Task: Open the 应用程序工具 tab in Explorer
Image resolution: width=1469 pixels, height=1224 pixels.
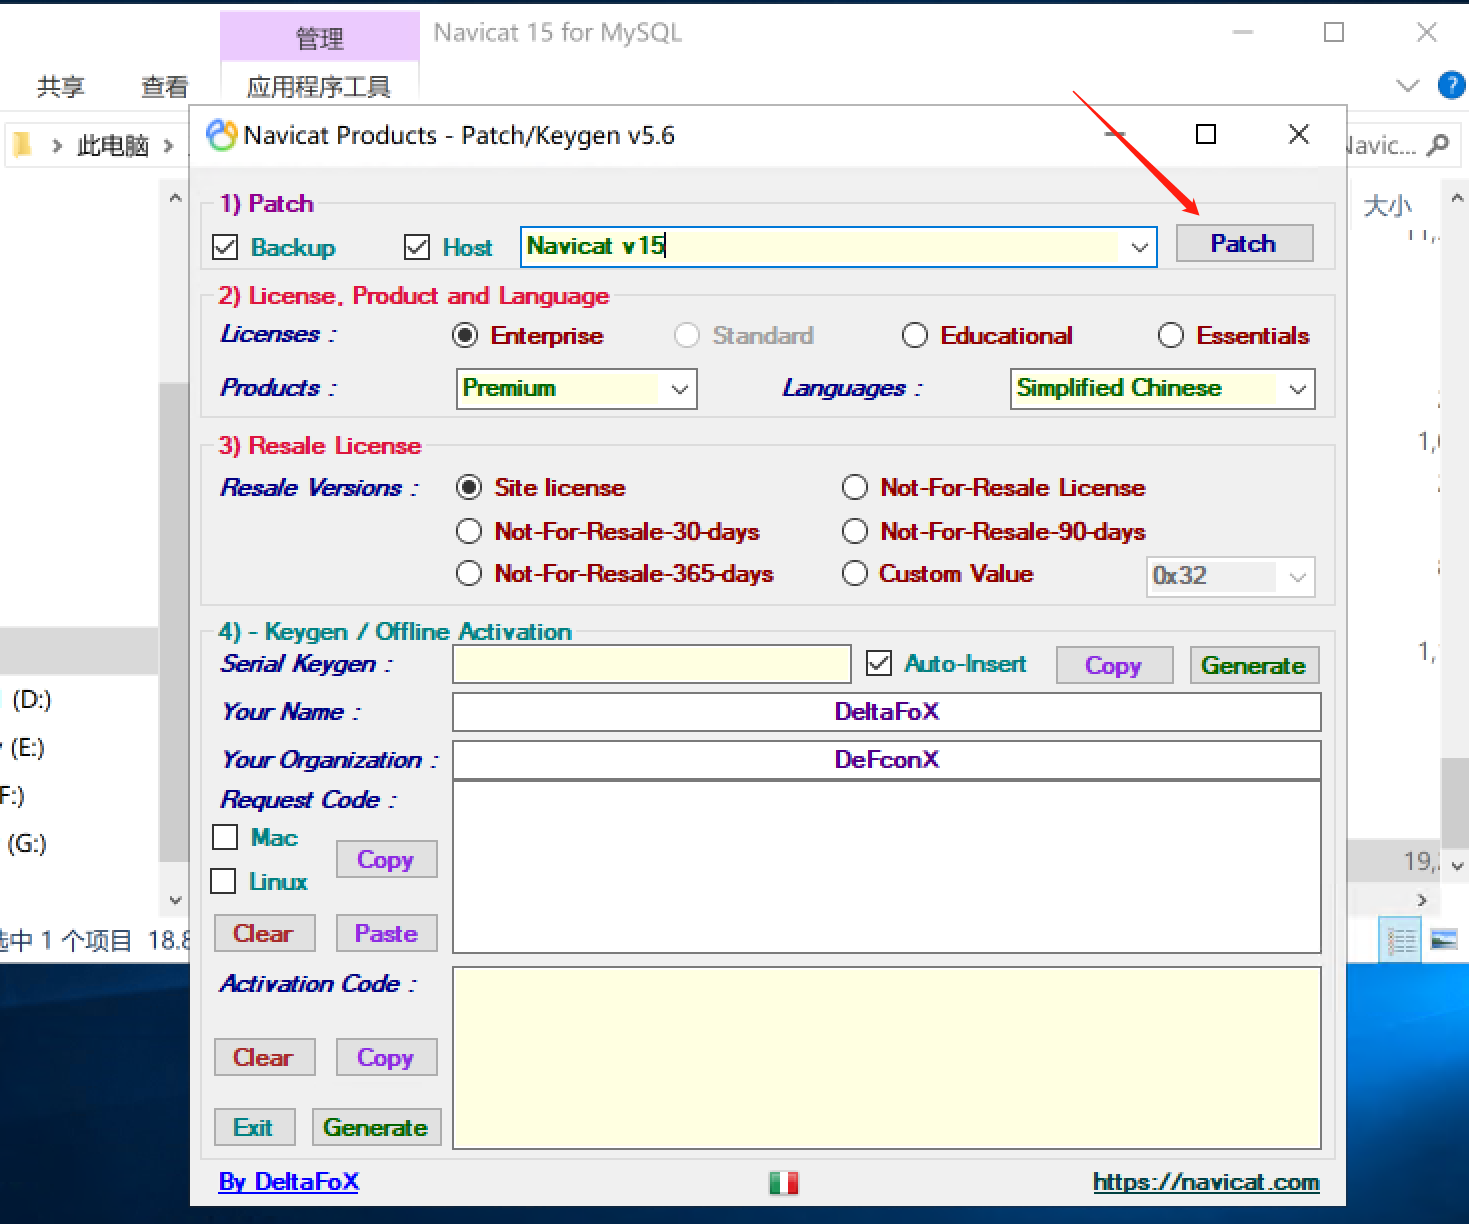Action: pyautogui.click(x=319, y=87)
